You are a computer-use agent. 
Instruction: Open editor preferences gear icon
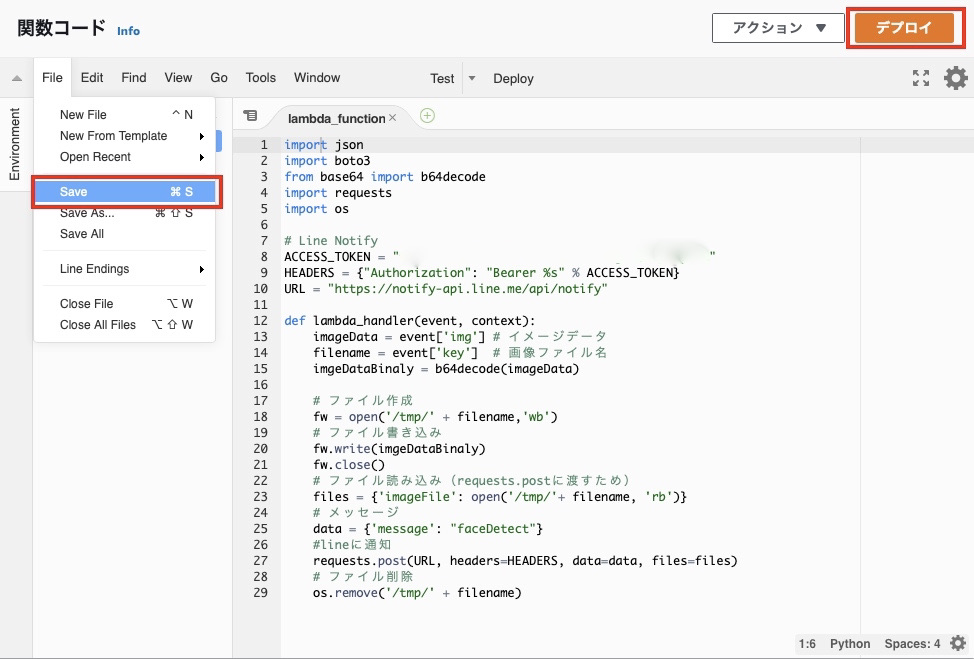tap(955, 78)
